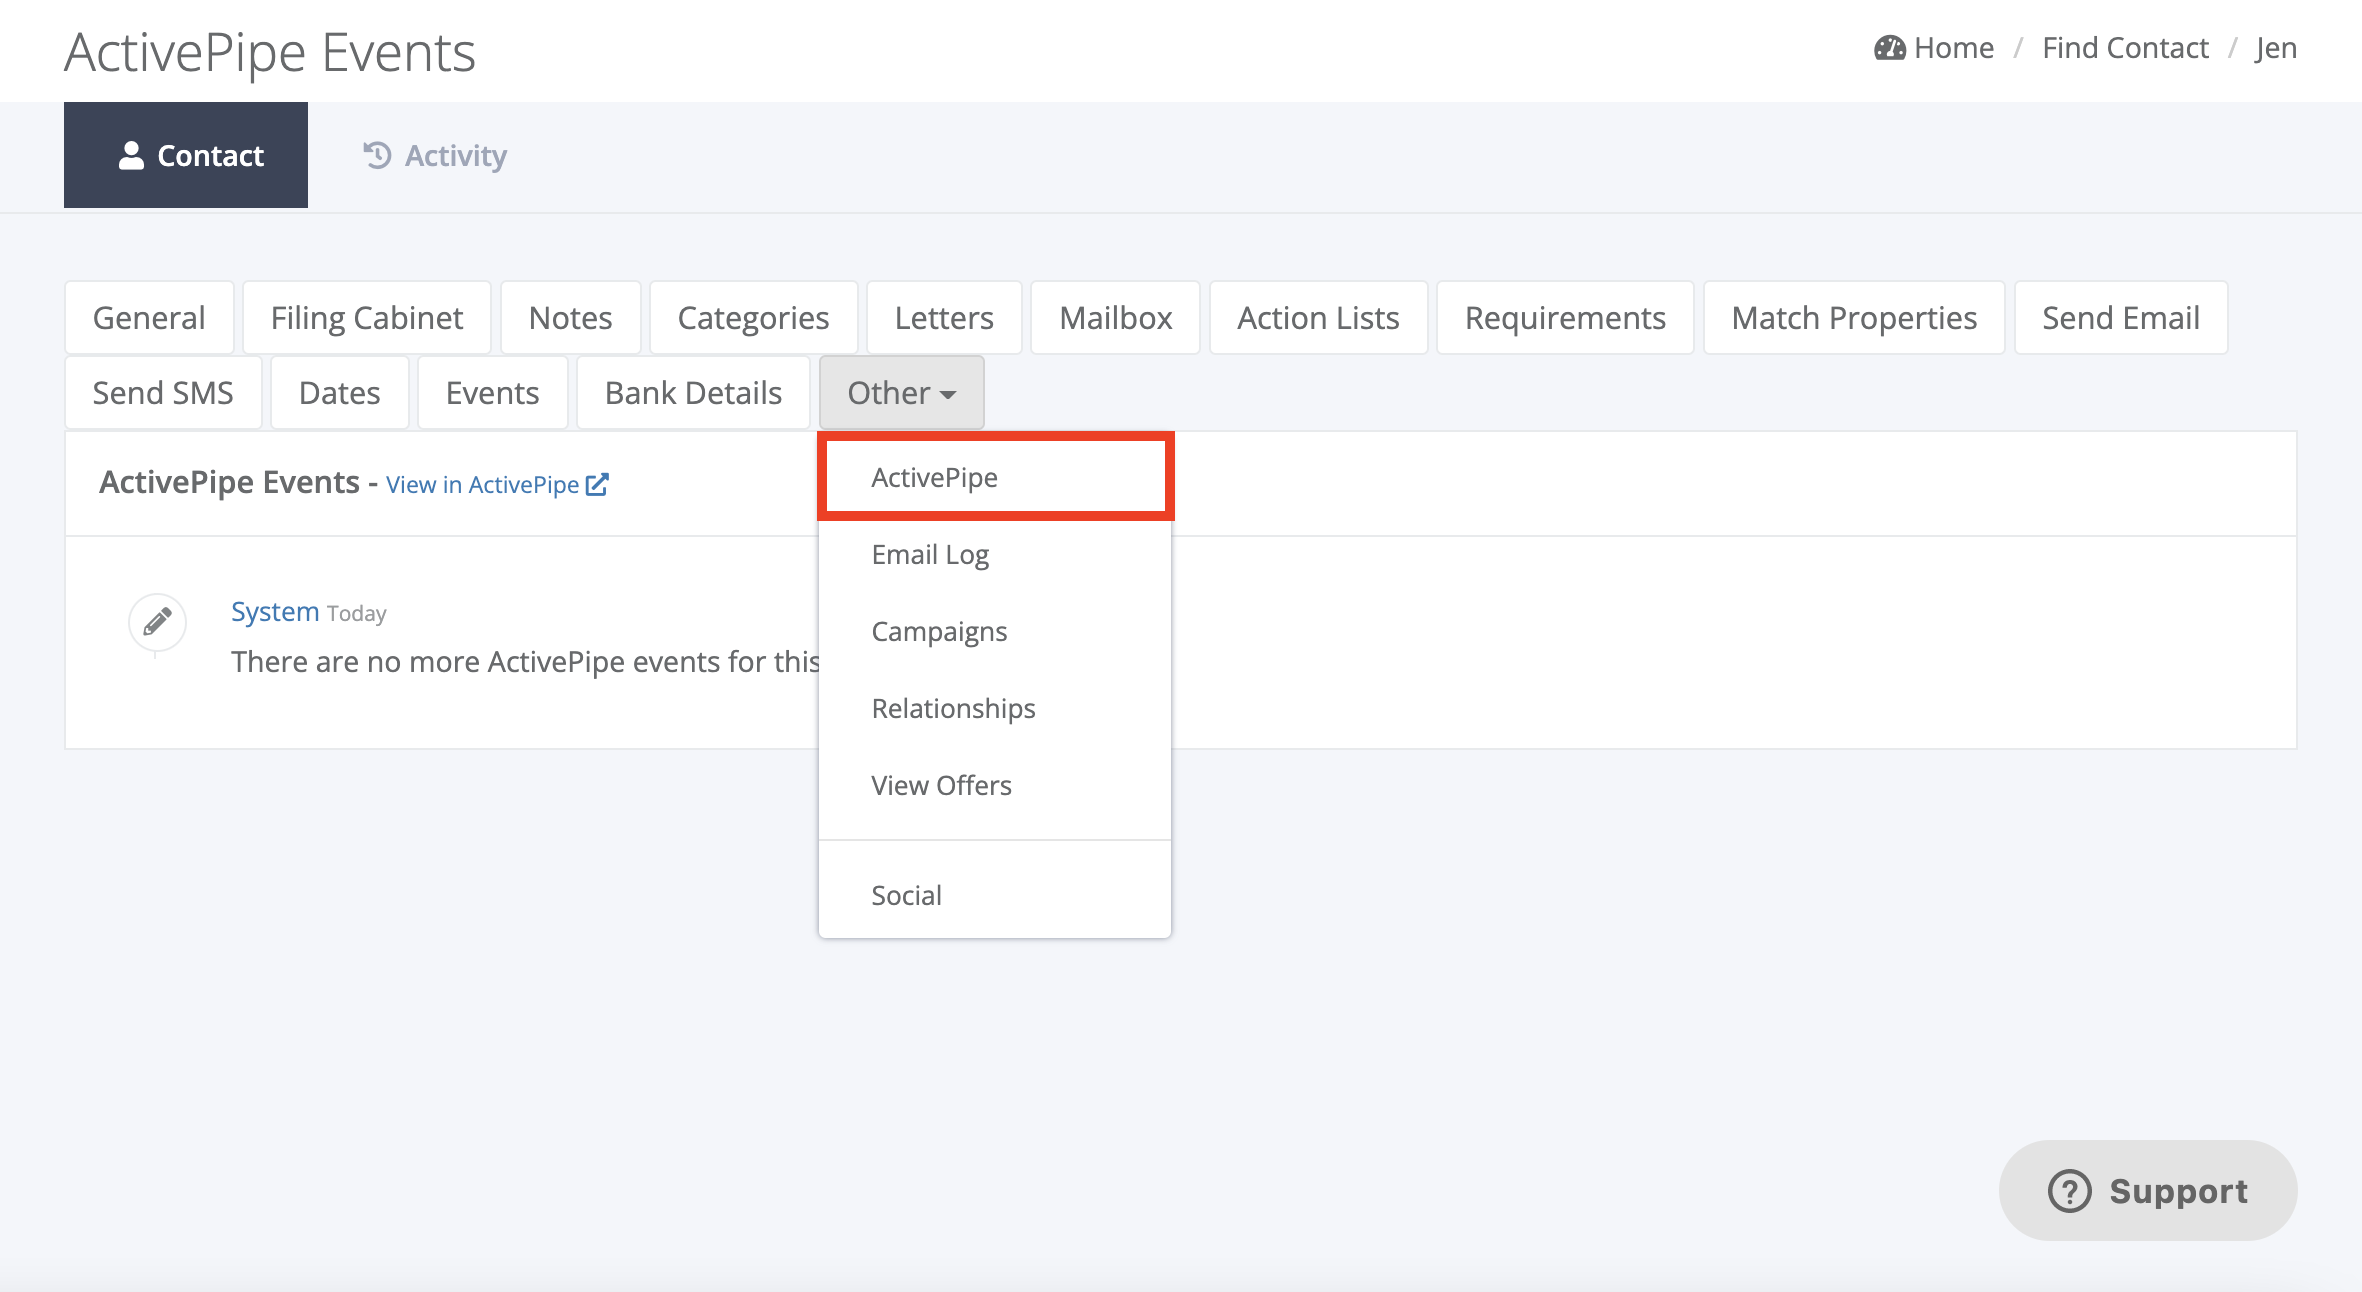2362x1292 pixels.
Task: Click the Find Contact breadcrumb
Action: 2125,46
